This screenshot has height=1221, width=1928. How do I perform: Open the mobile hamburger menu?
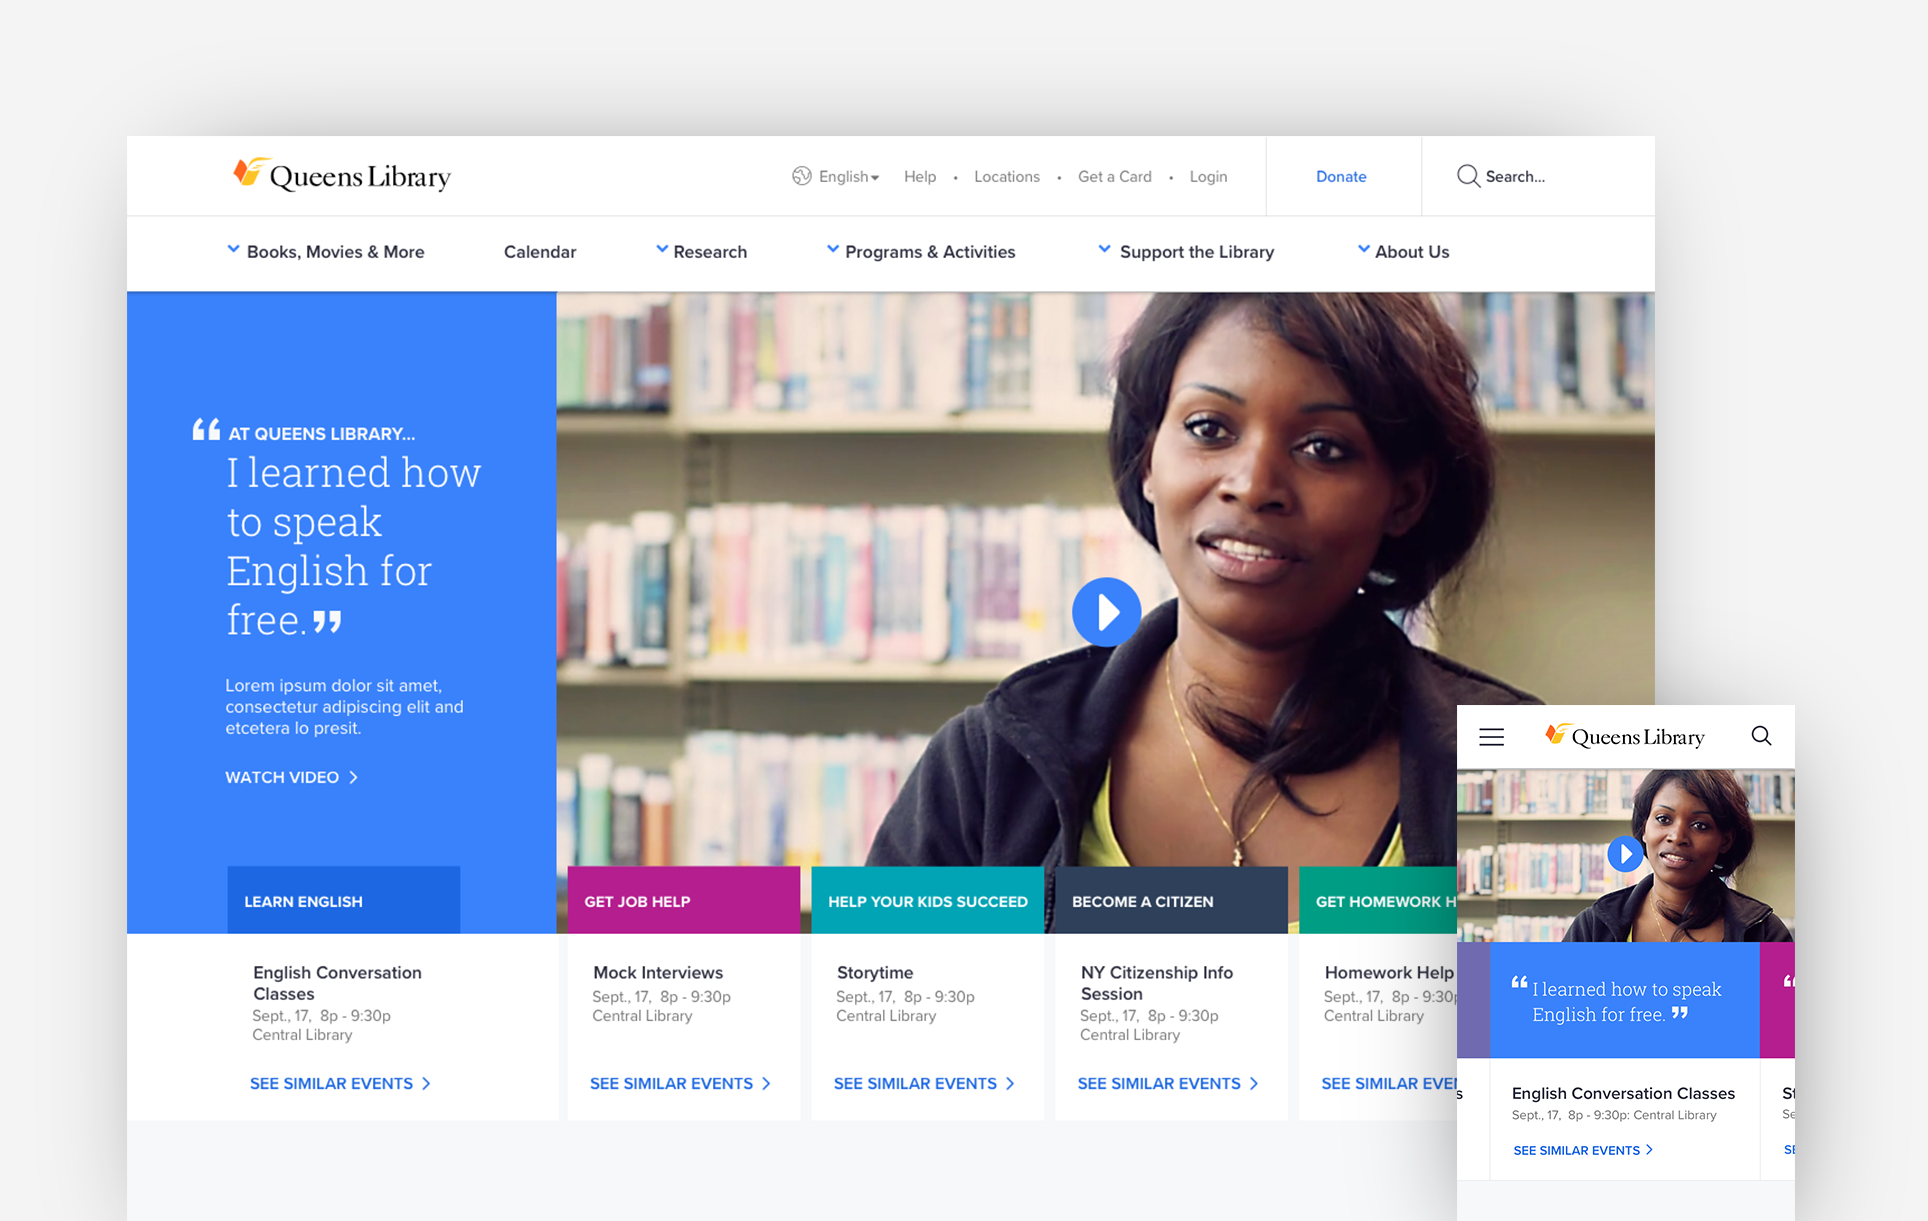1491,737
